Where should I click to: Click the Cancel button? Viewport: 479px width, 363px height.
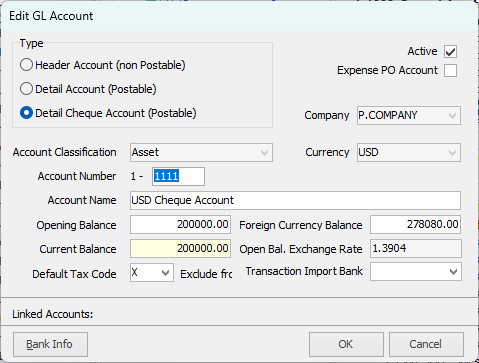pyautogui.click(x=426, y=344)
